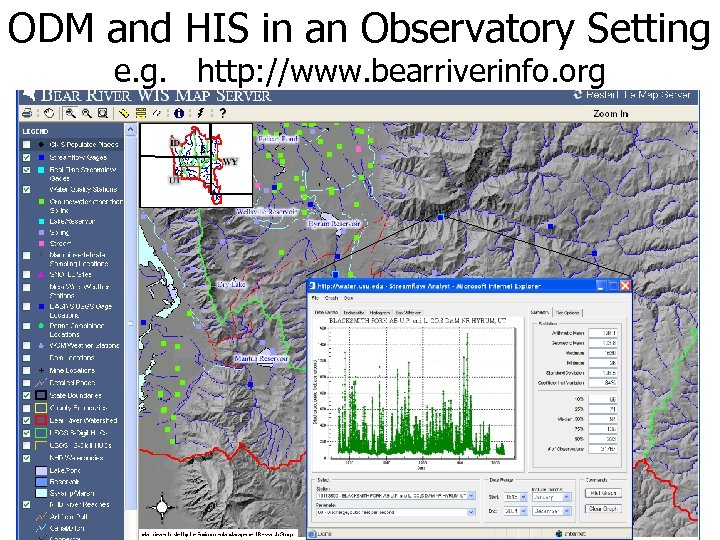Enable the SNOTEL Sites layer checkbox
720x540 pixels.
(x=27, y=274)
